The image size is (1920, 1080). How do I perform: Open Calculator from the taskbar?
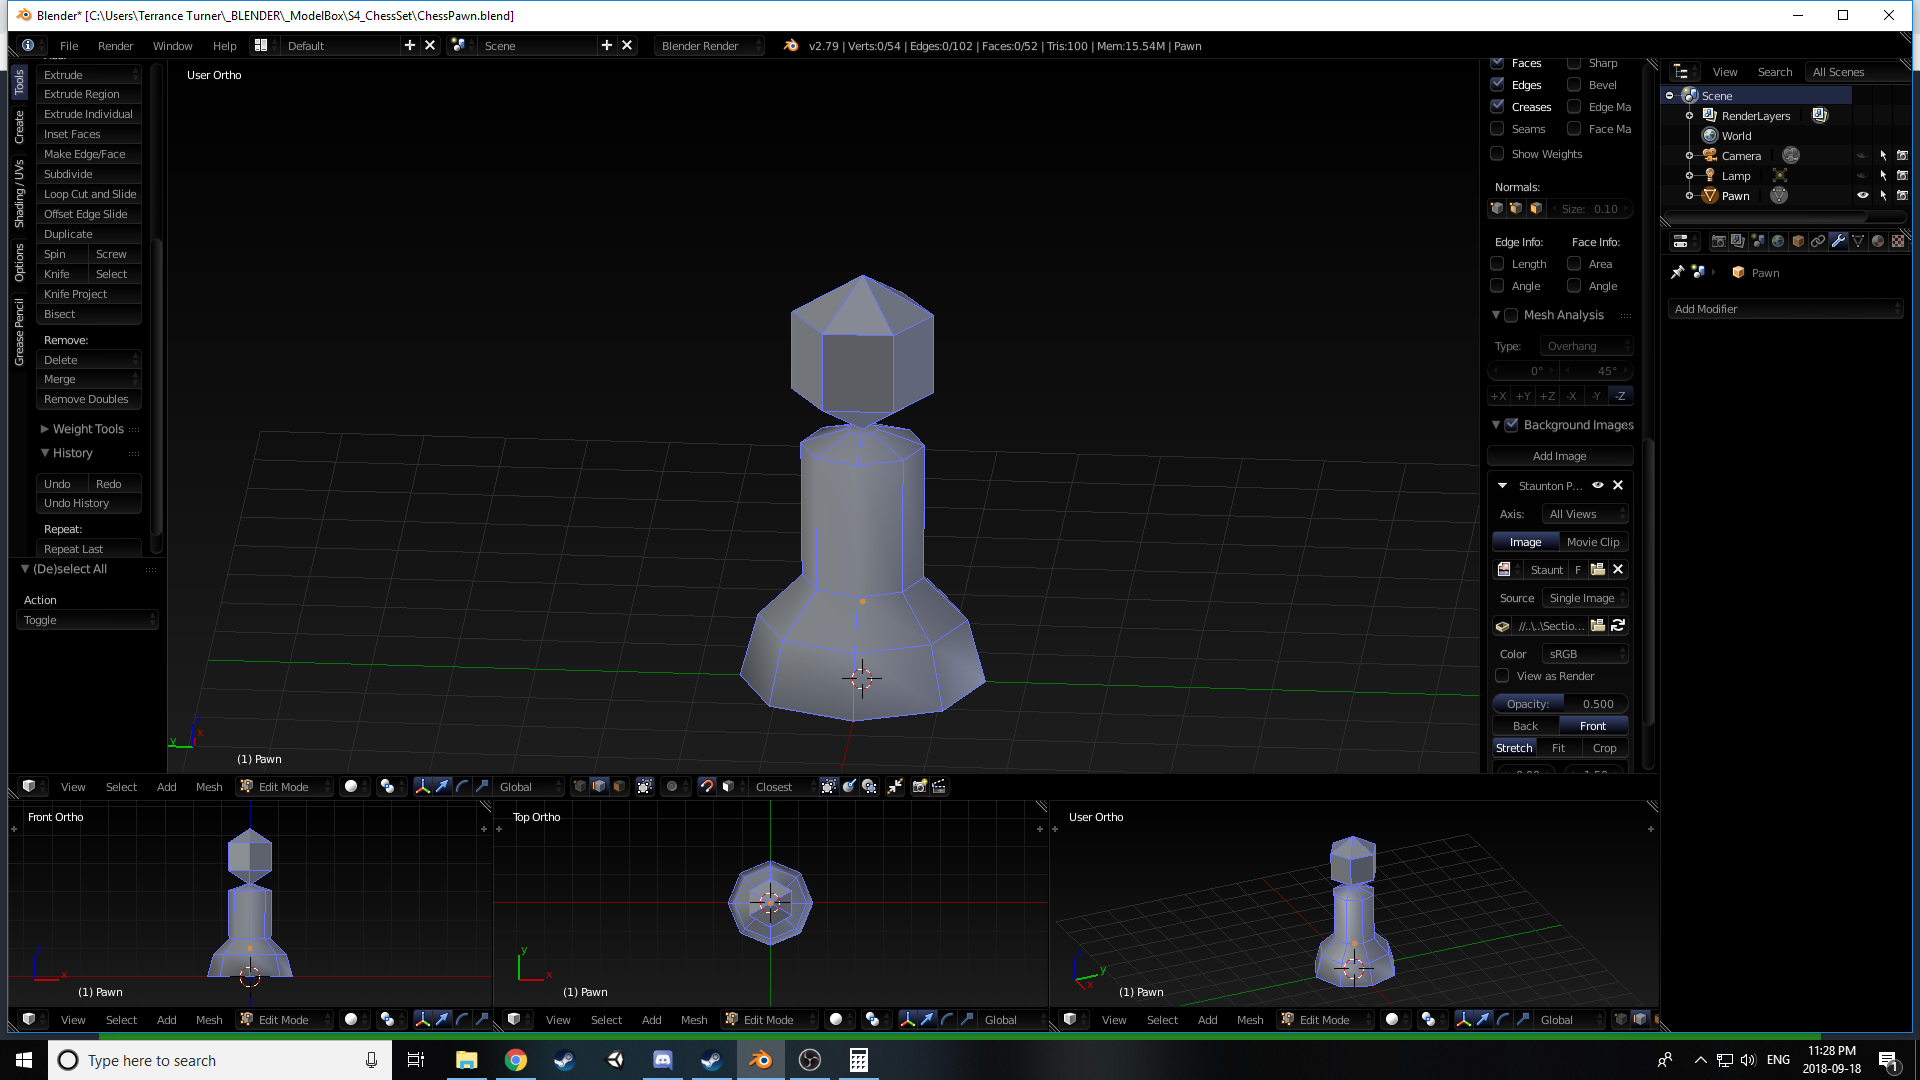click(x=858, y=1060)
